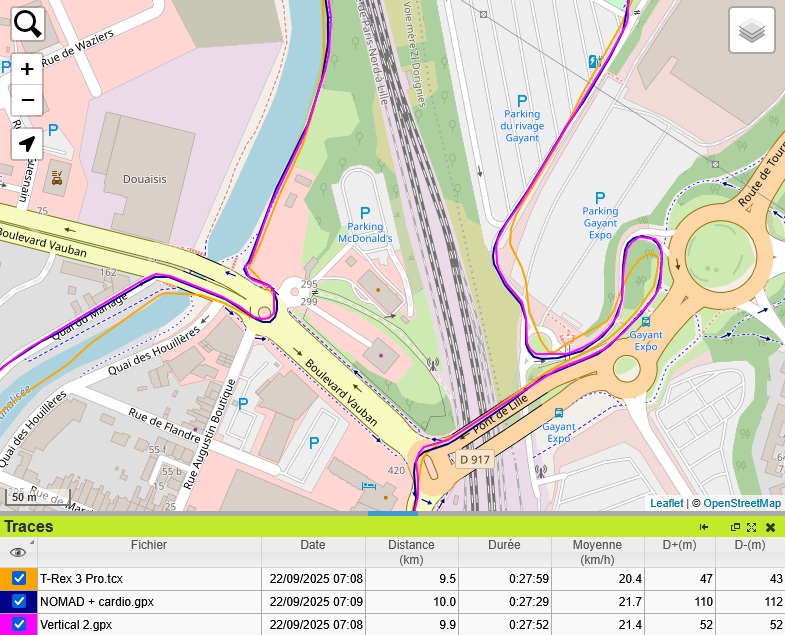Sort traces by Distance column header
The width and height of the screenshot is (785, 635).
(412, 552)
